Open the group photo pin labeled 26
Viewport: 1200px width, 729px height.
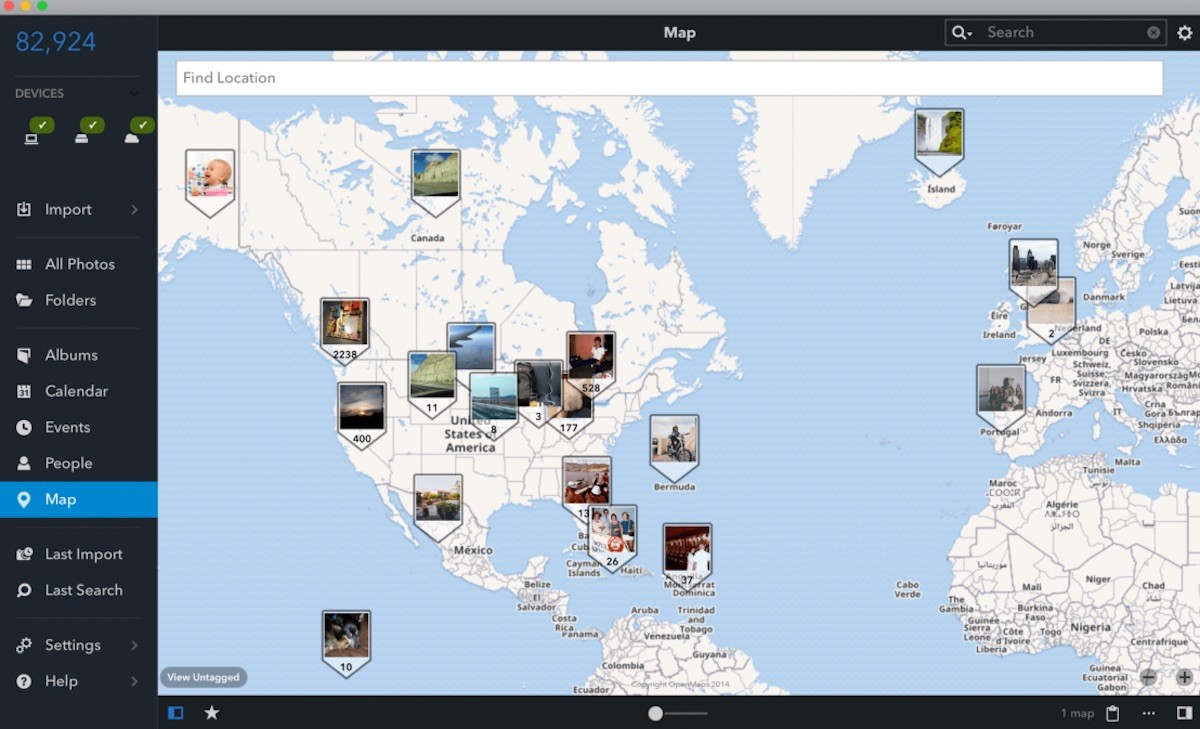pyautogui.click(x=613, y=538)
